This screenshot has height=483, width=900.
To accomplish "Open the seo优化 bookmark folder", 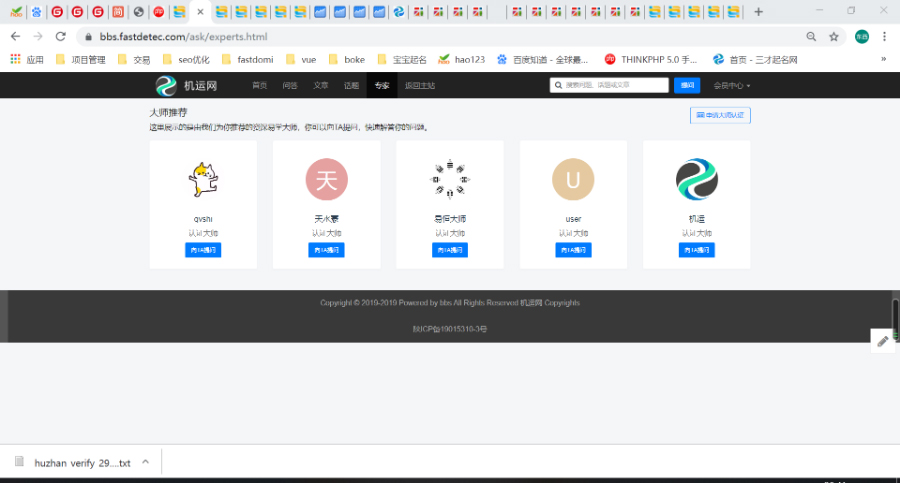I will [186, 59].
